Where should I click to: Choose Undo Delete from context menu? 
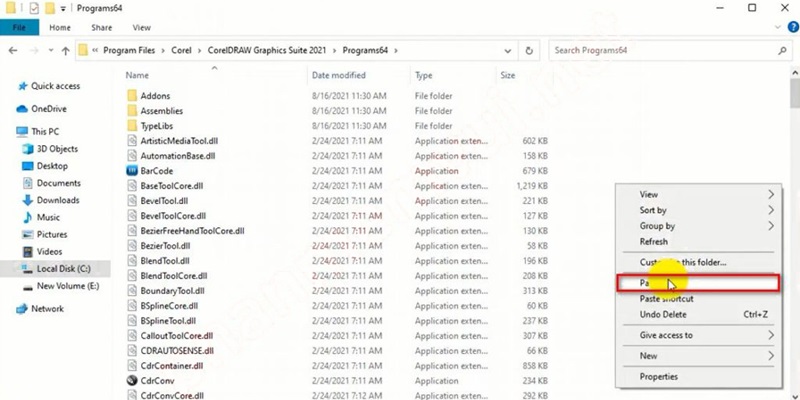(x=699, y=315)
